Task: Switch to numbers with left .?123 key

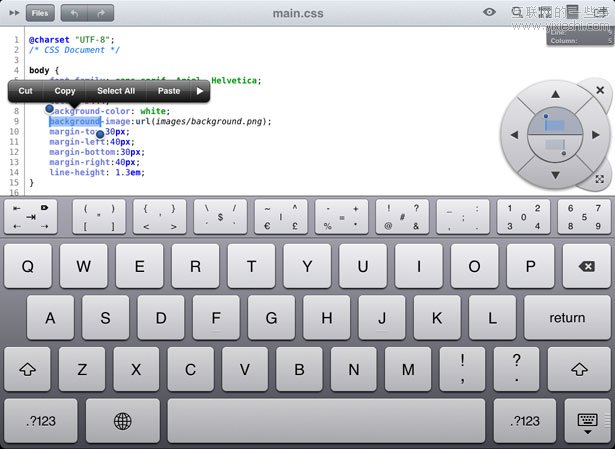Action: [x=41, y=421]
